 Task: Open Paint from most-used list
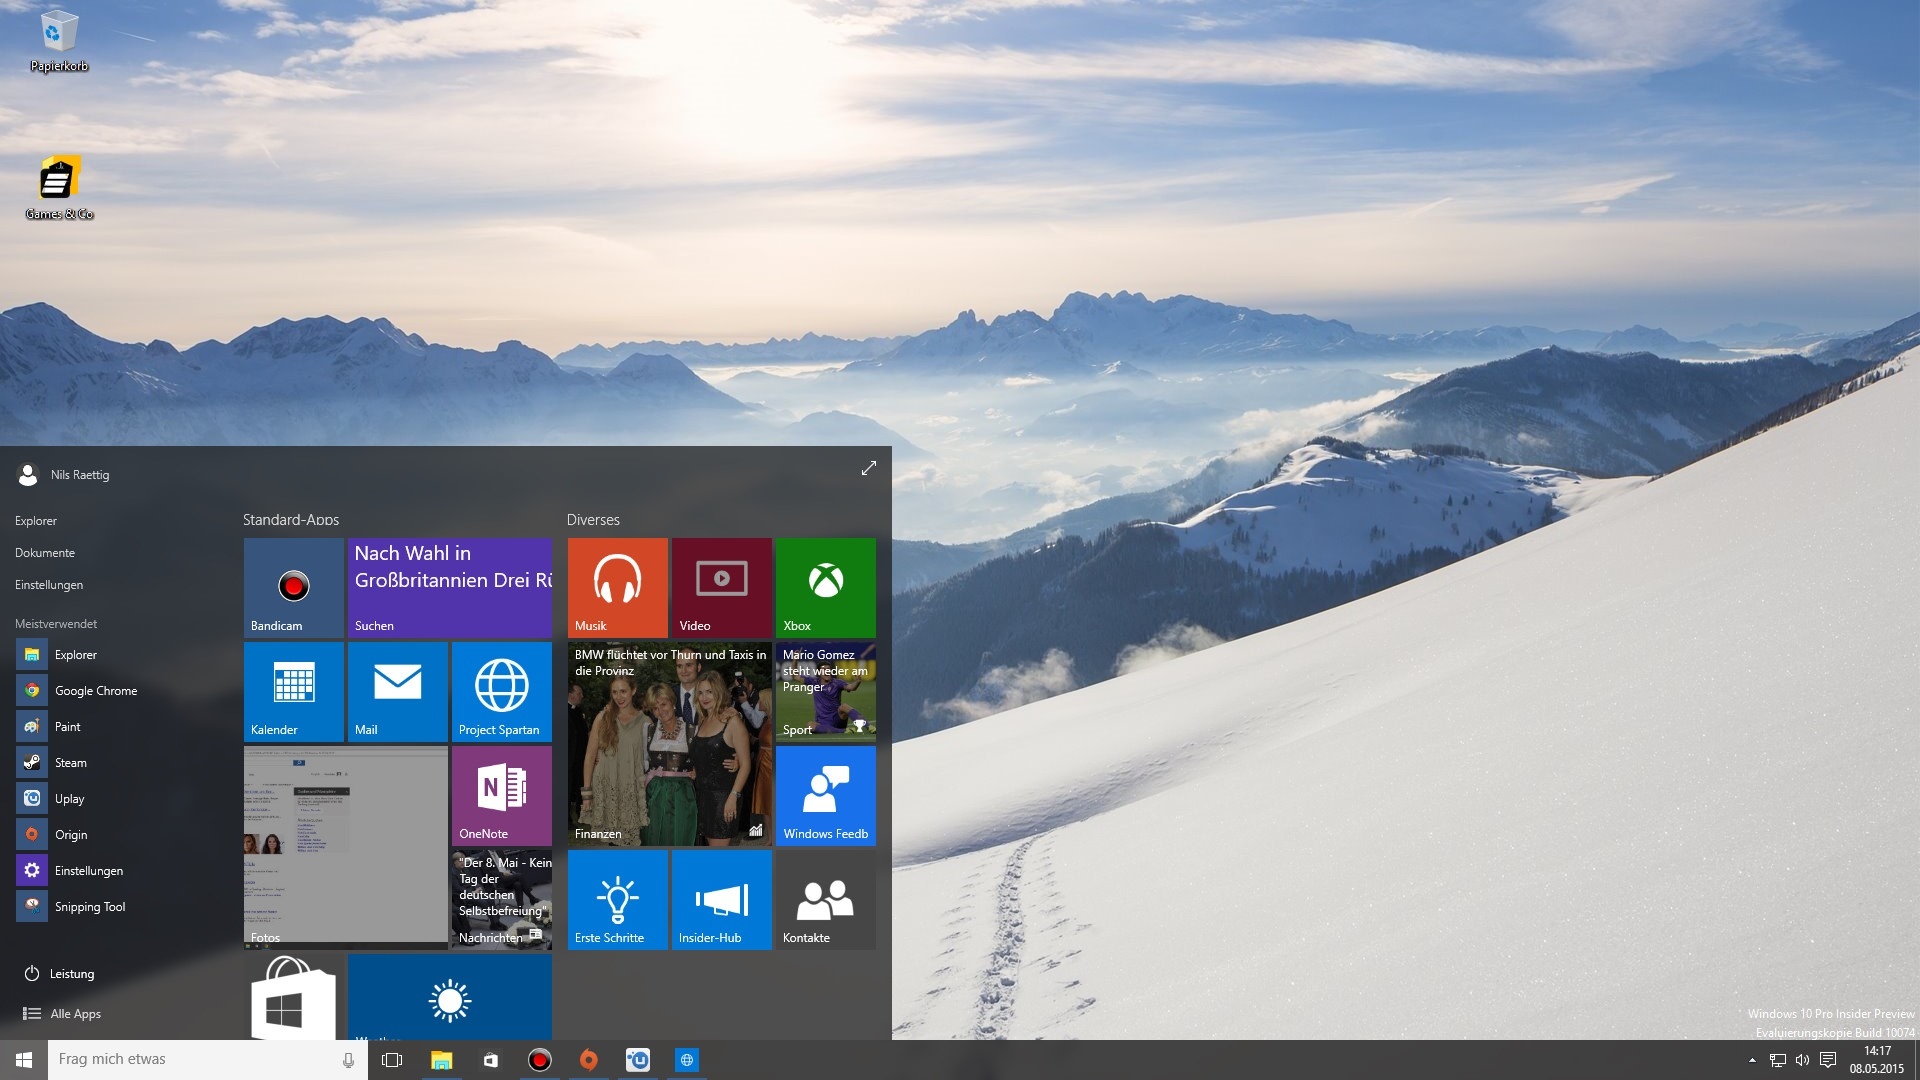pyautogui.click(x=120, y=727)
